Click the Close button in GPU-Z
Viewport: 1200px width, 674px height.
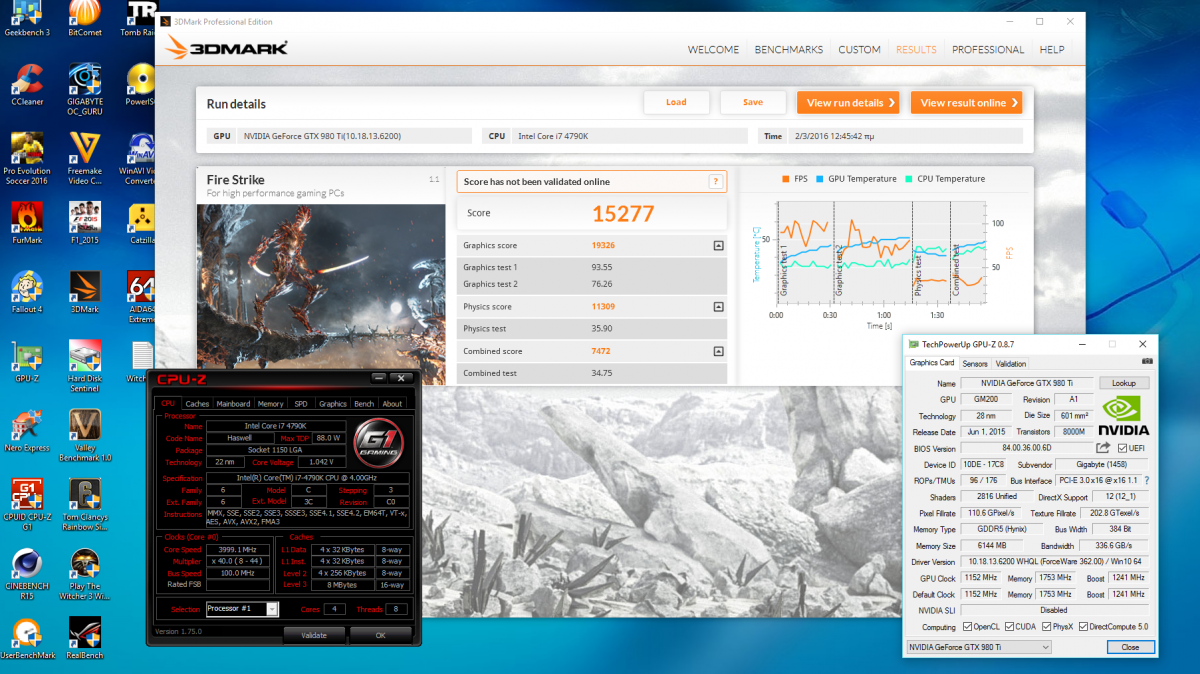coord(1129,647)
